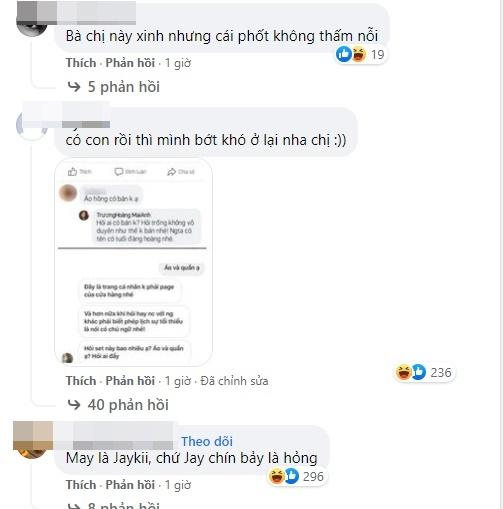
Task: Click the reply arrow icon next to 40 phản hồi
Action: coord(74,405)
